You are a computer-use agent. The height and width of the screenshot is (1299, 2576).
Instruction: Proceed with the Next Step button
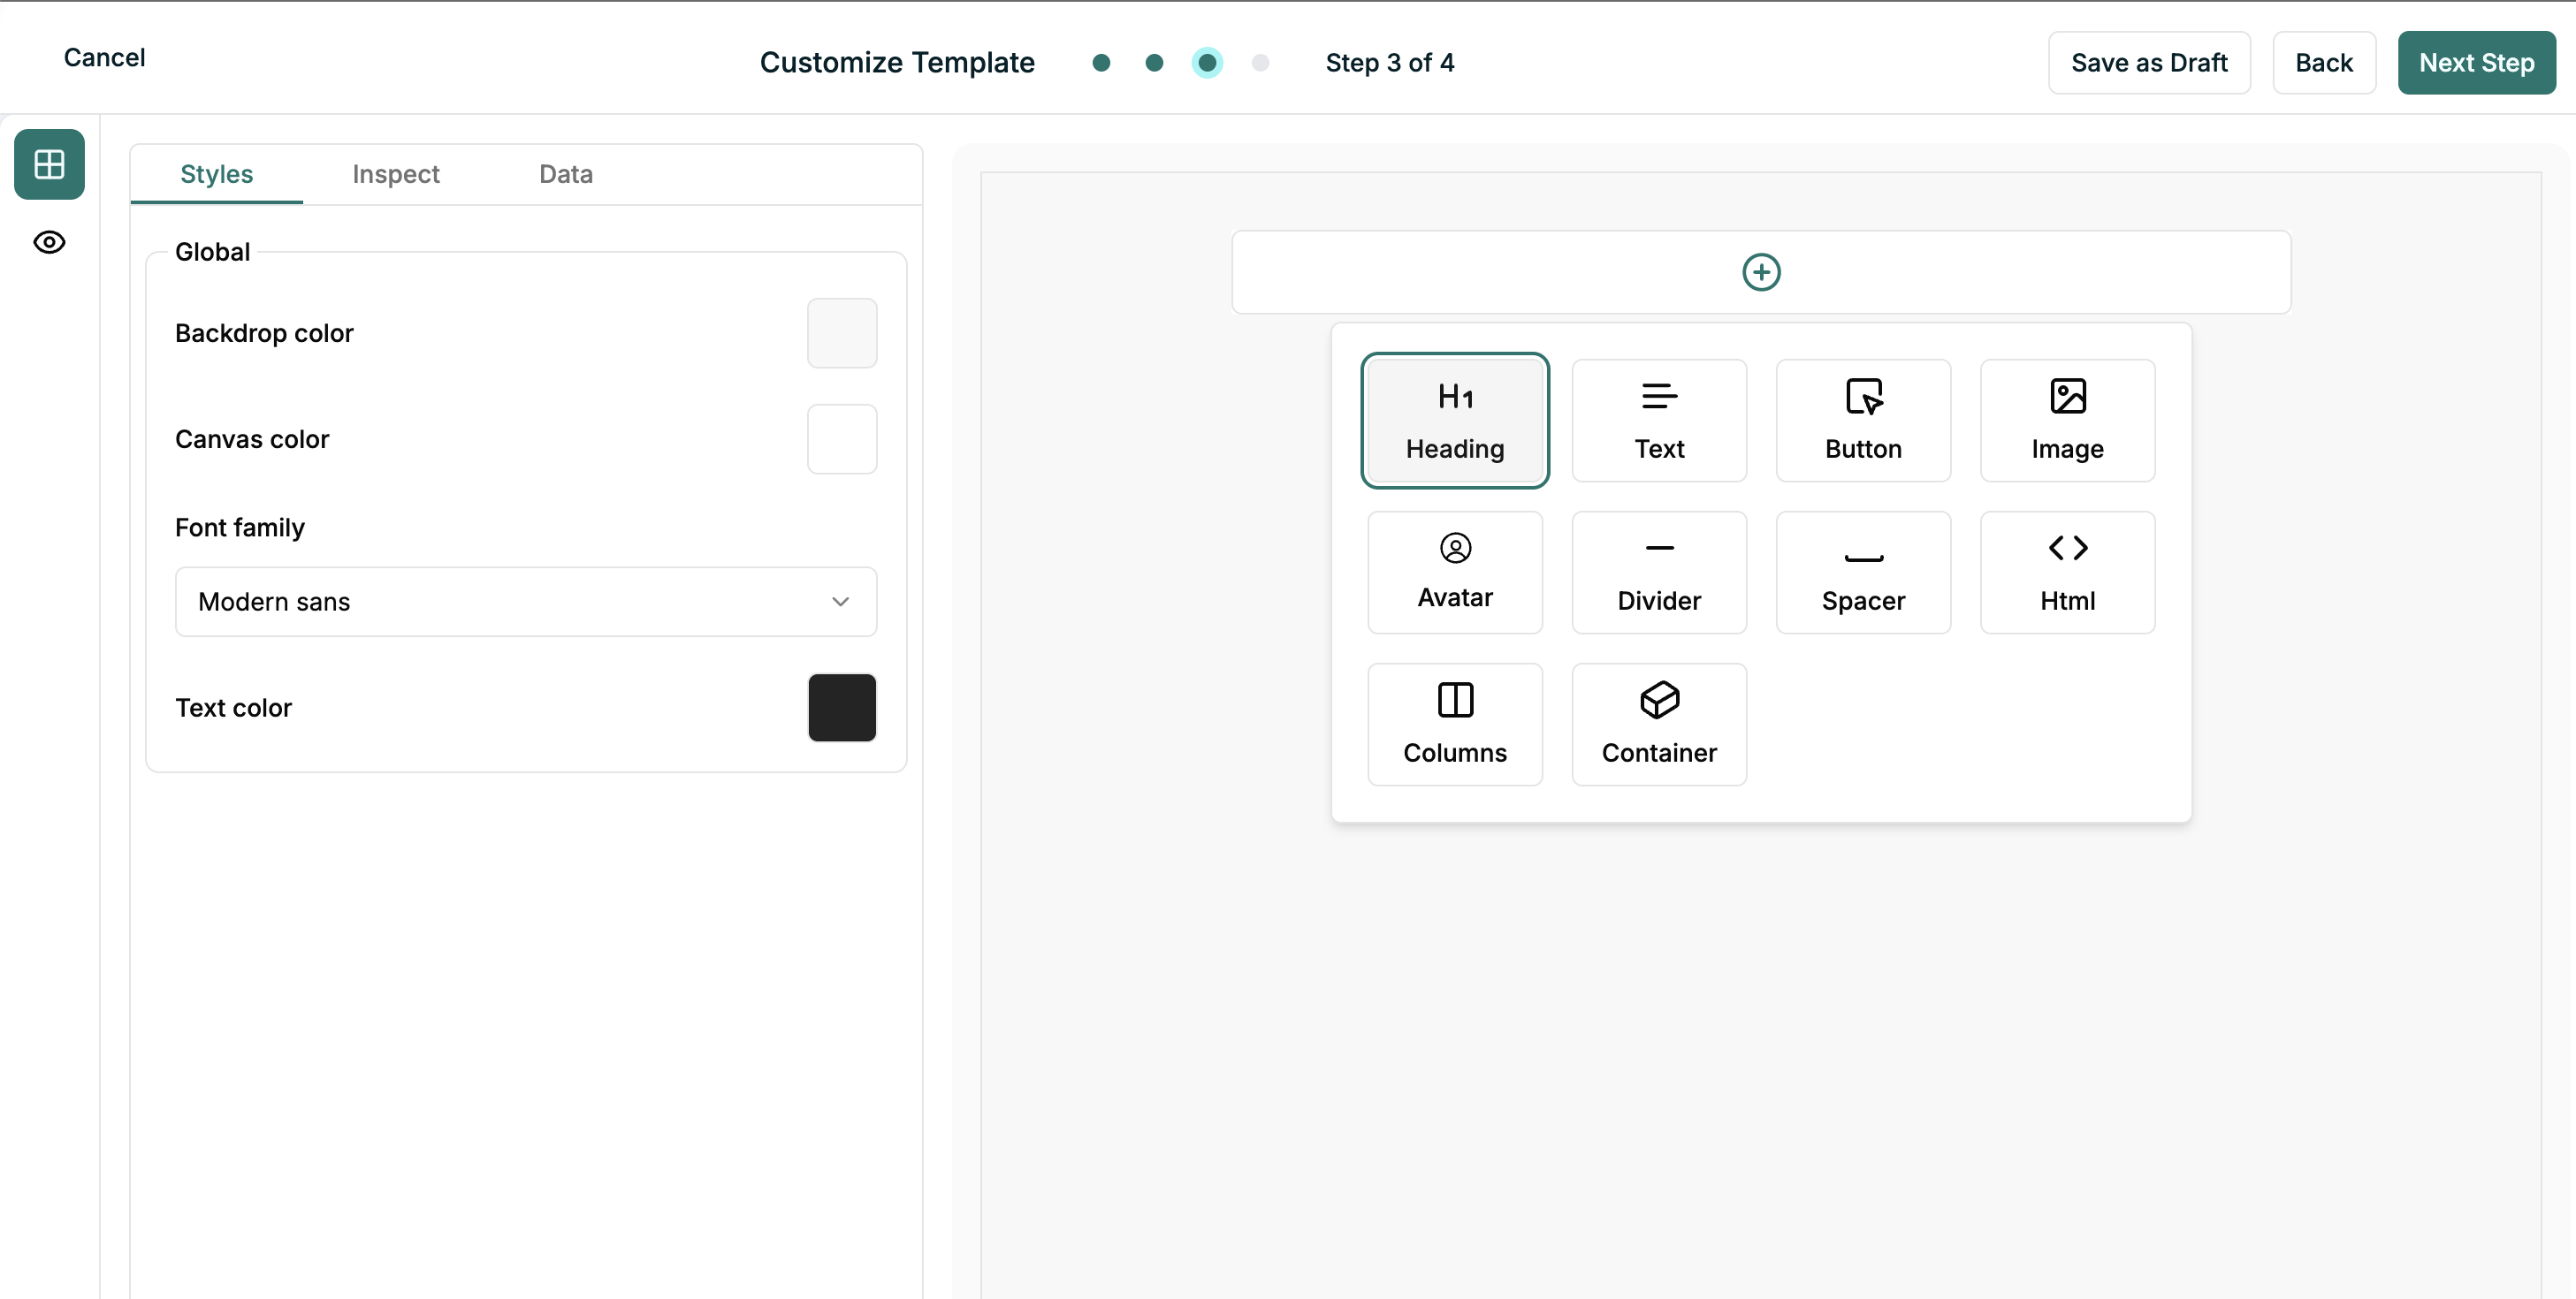pyautogui.click(x=2475, y=63)
